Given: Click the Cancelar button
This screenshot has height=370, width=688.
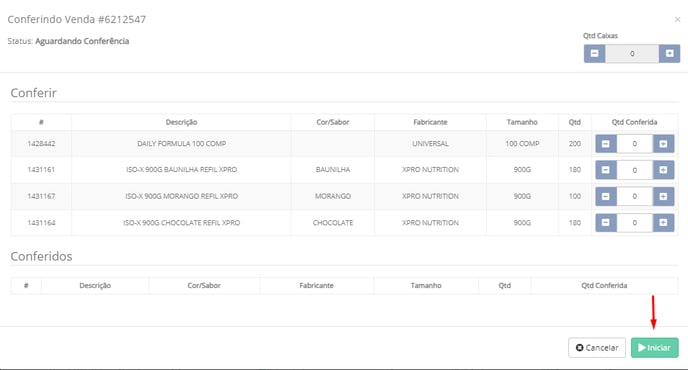Looking at the screenshot, I should coord(597,348).
